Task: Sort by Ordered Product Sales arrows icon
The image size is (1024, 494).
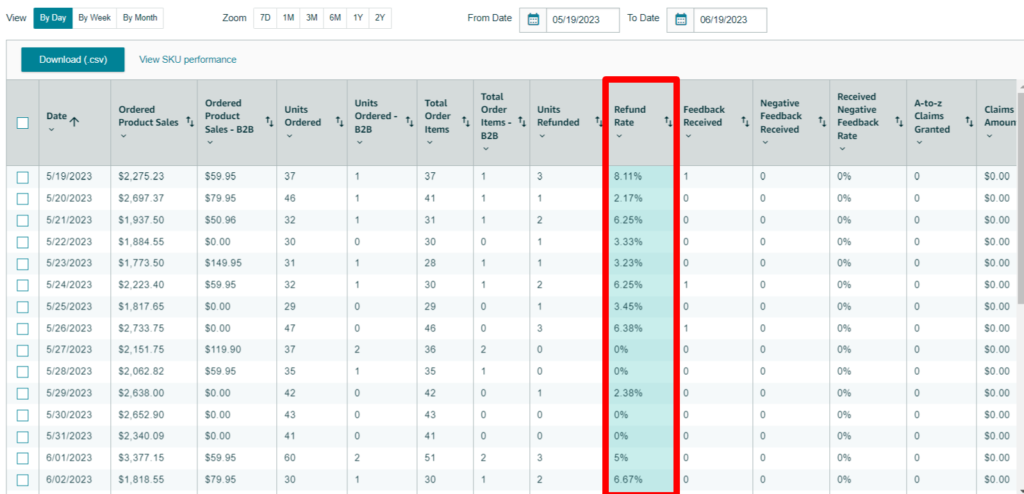Action: click(x=190, y=122)
